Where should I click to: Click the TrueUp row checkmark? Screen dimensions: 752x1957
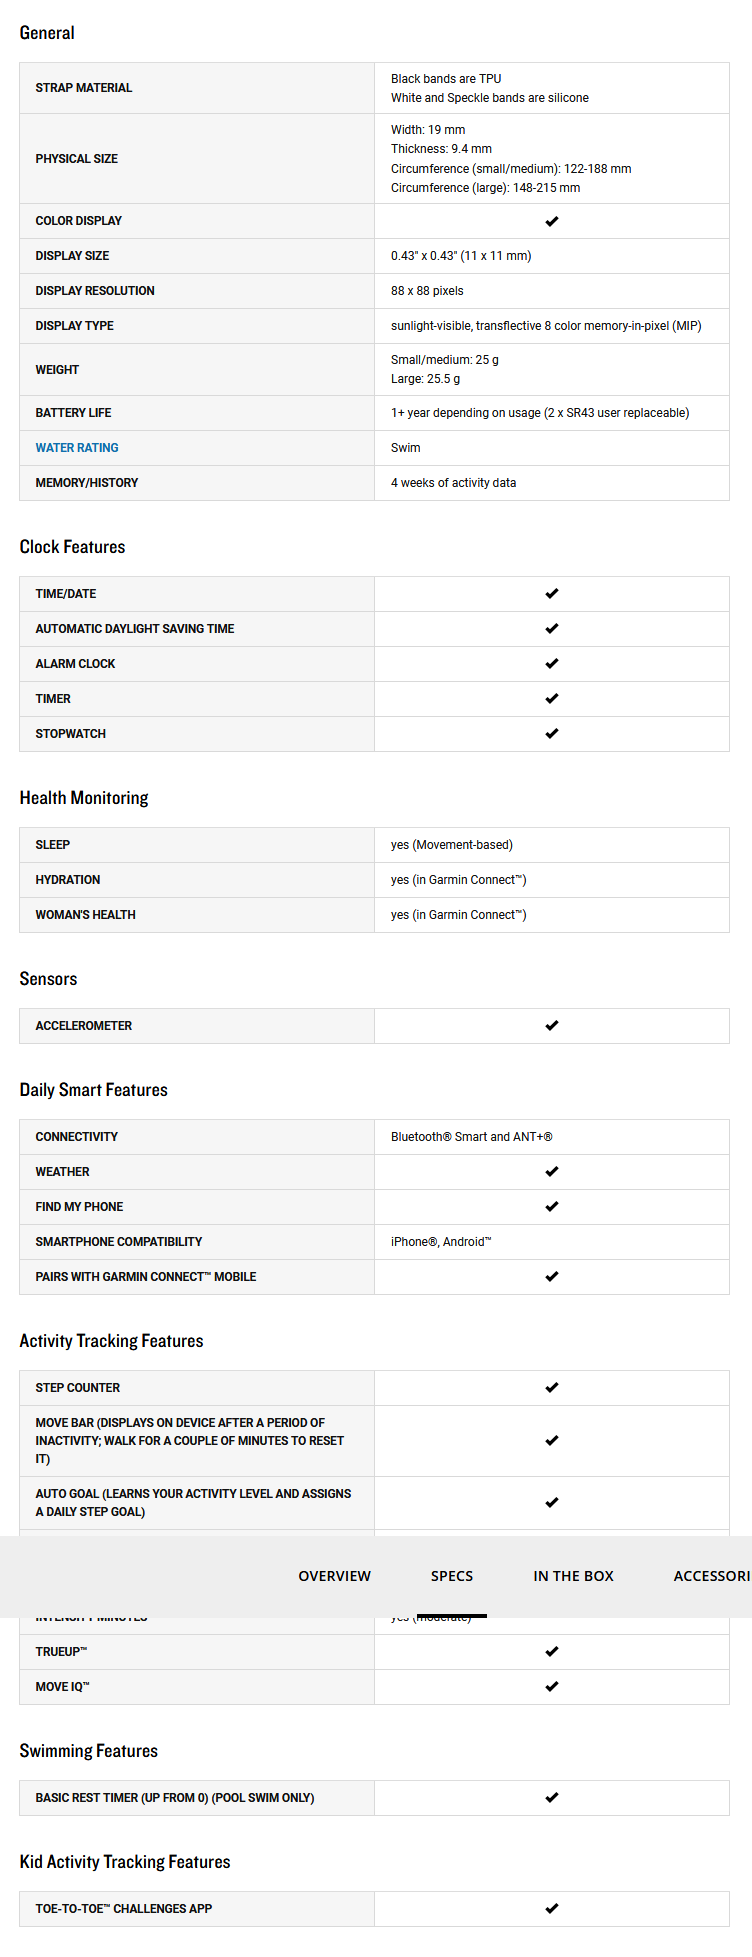552,1652
